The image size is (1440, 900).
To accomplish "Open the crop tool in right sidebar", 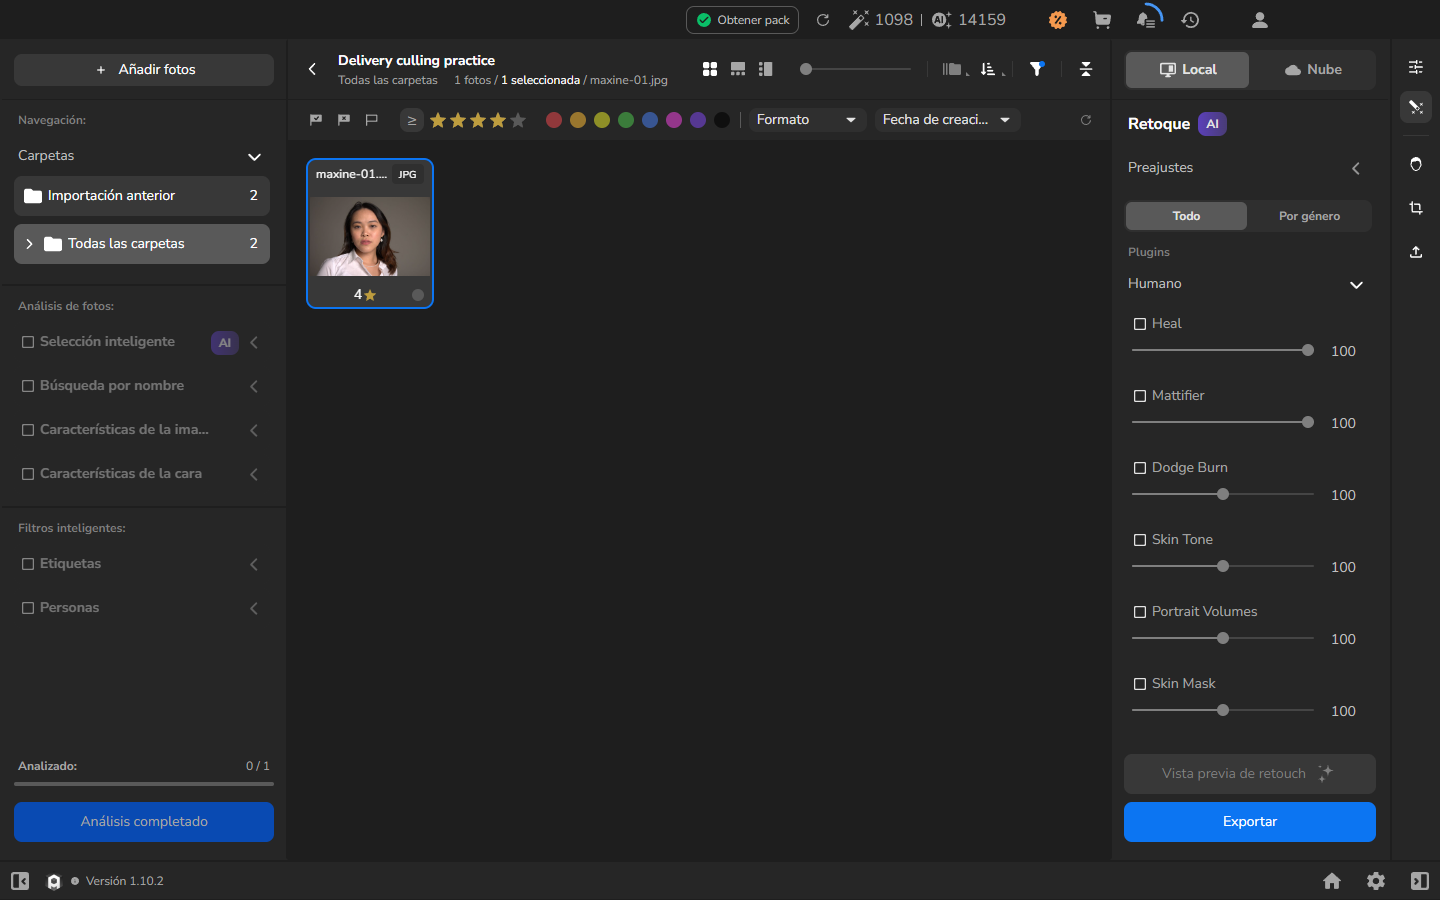I will [x=1416, y=208].
